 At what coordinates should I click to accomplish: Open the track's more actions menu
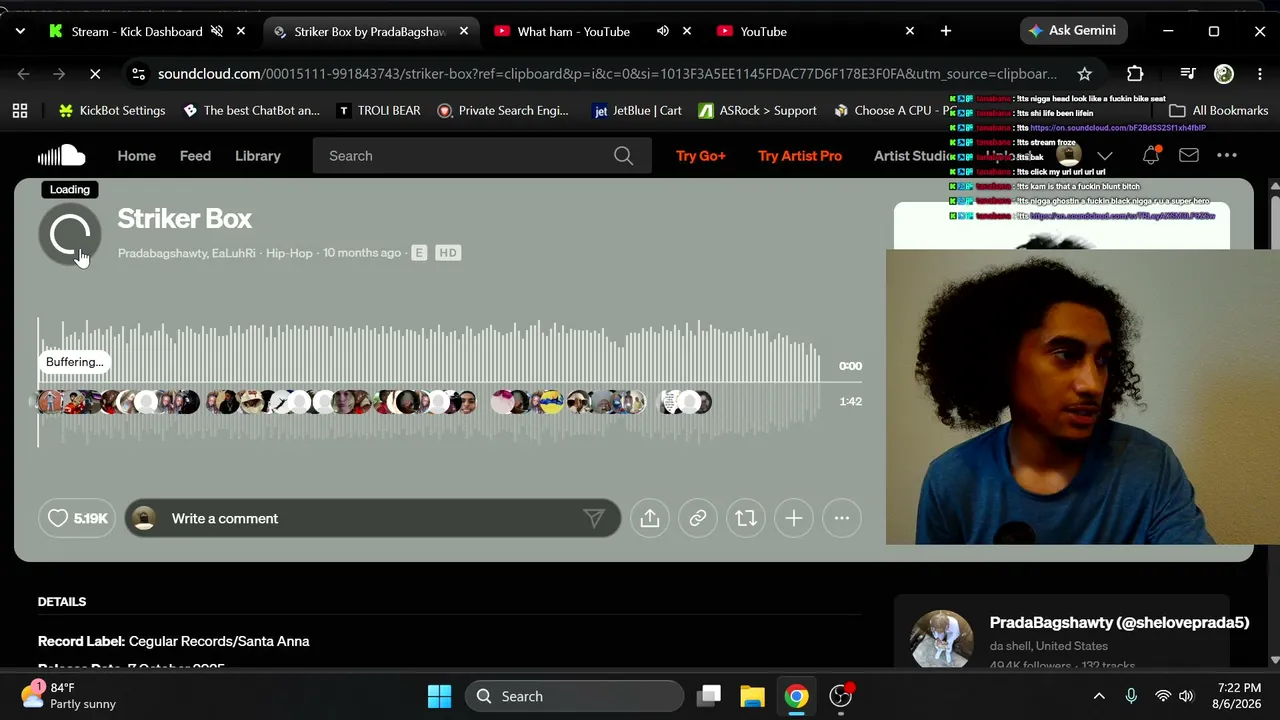tap(842, 518)
